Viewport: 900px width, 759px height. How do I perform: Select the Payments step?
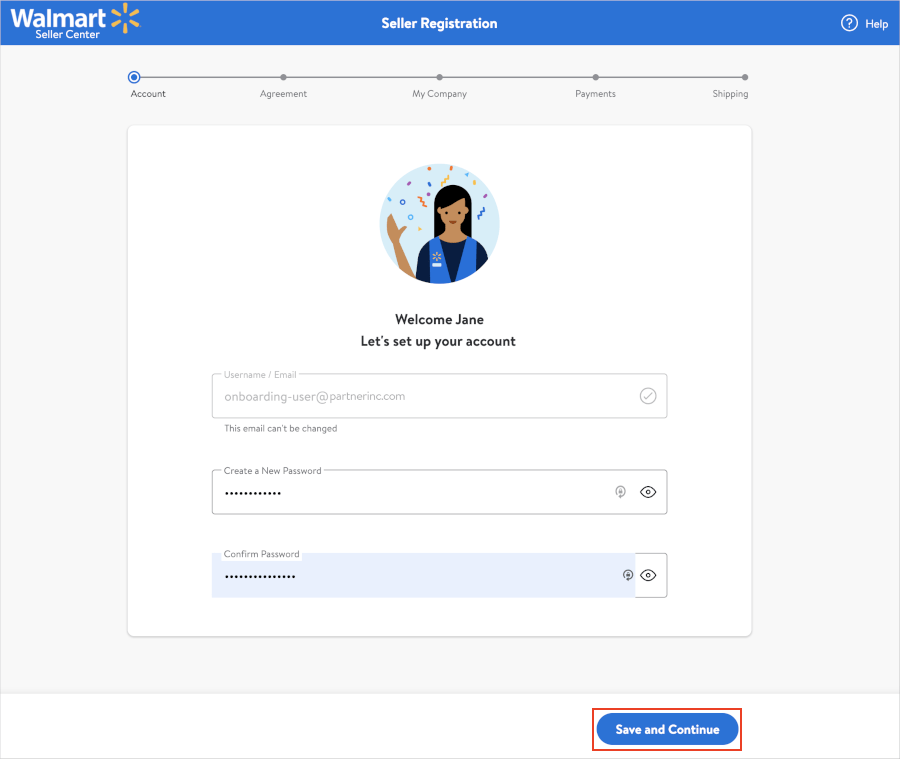595,77
